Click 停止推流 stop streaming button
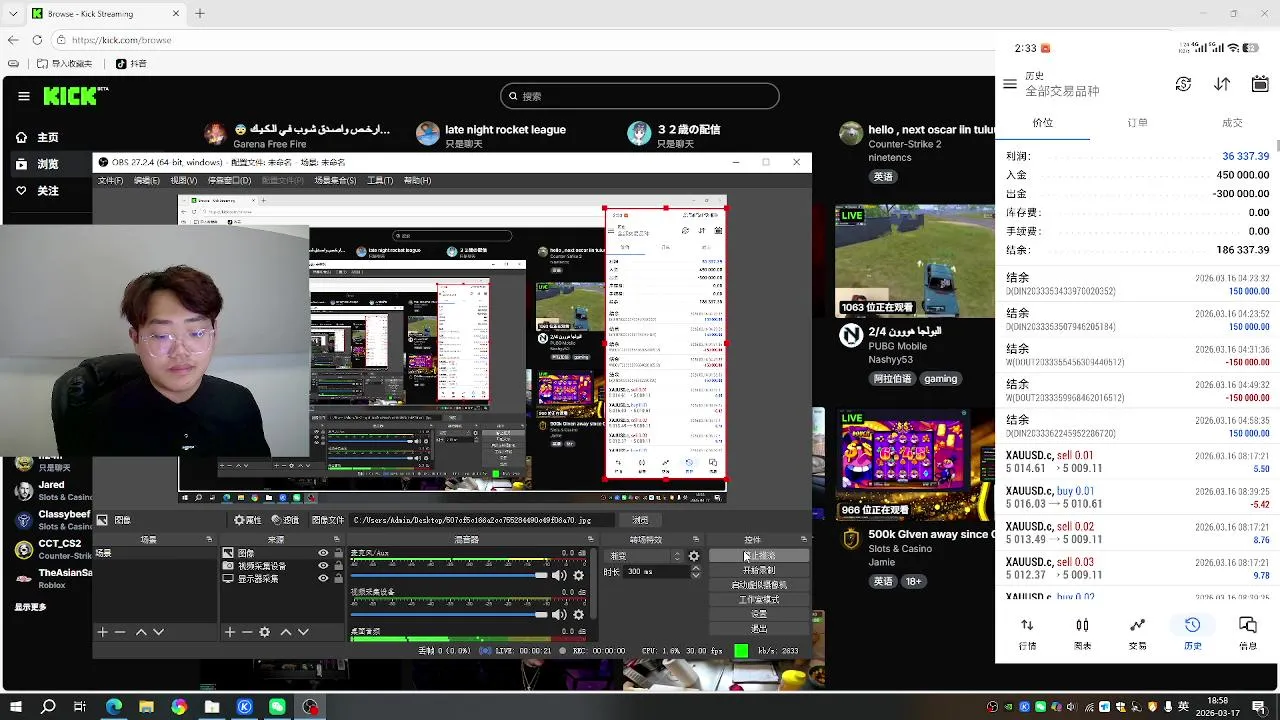The image size is (1280, 720). tap(759, 556)
